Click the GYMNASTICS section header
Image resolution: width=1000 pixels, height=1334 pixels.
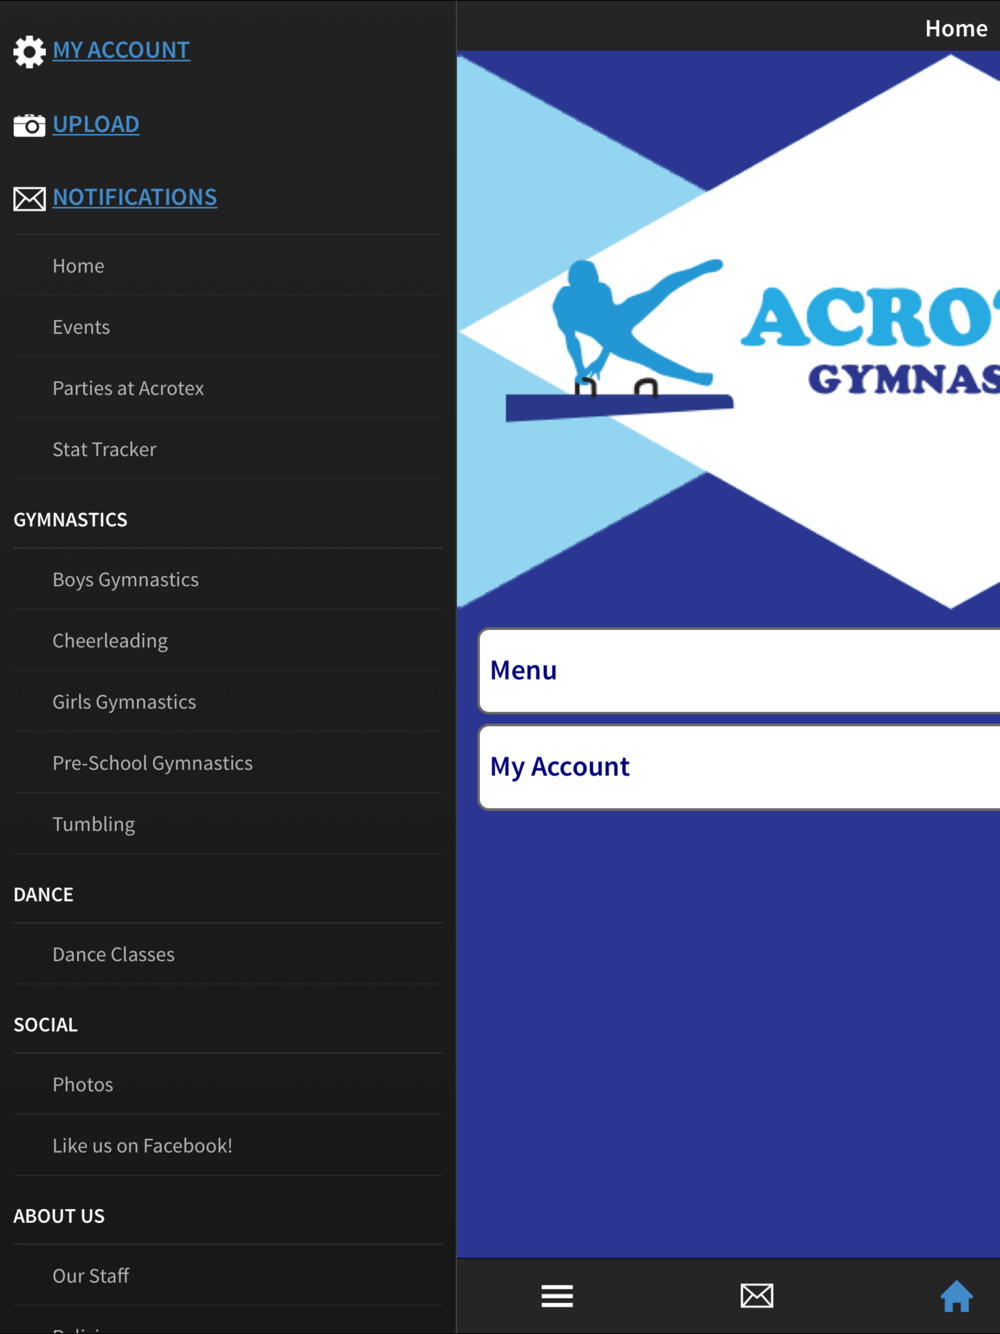(x=70, y=520)
